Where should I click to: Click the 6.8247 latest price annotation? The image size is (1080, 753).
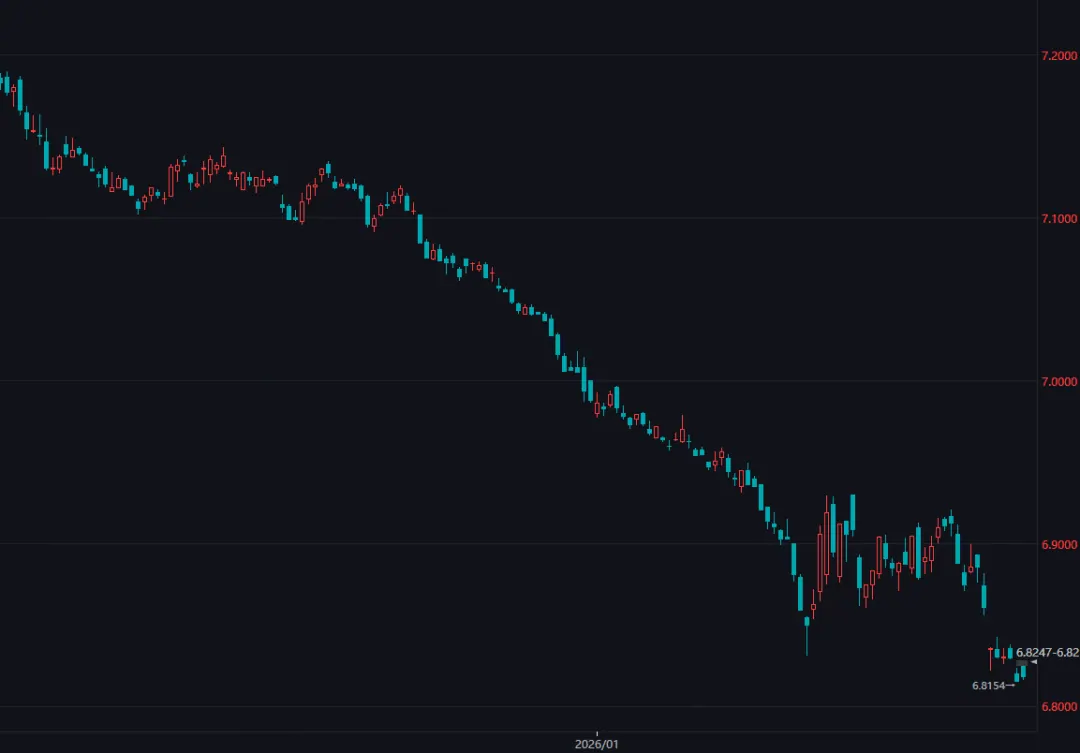(1048, 652)
